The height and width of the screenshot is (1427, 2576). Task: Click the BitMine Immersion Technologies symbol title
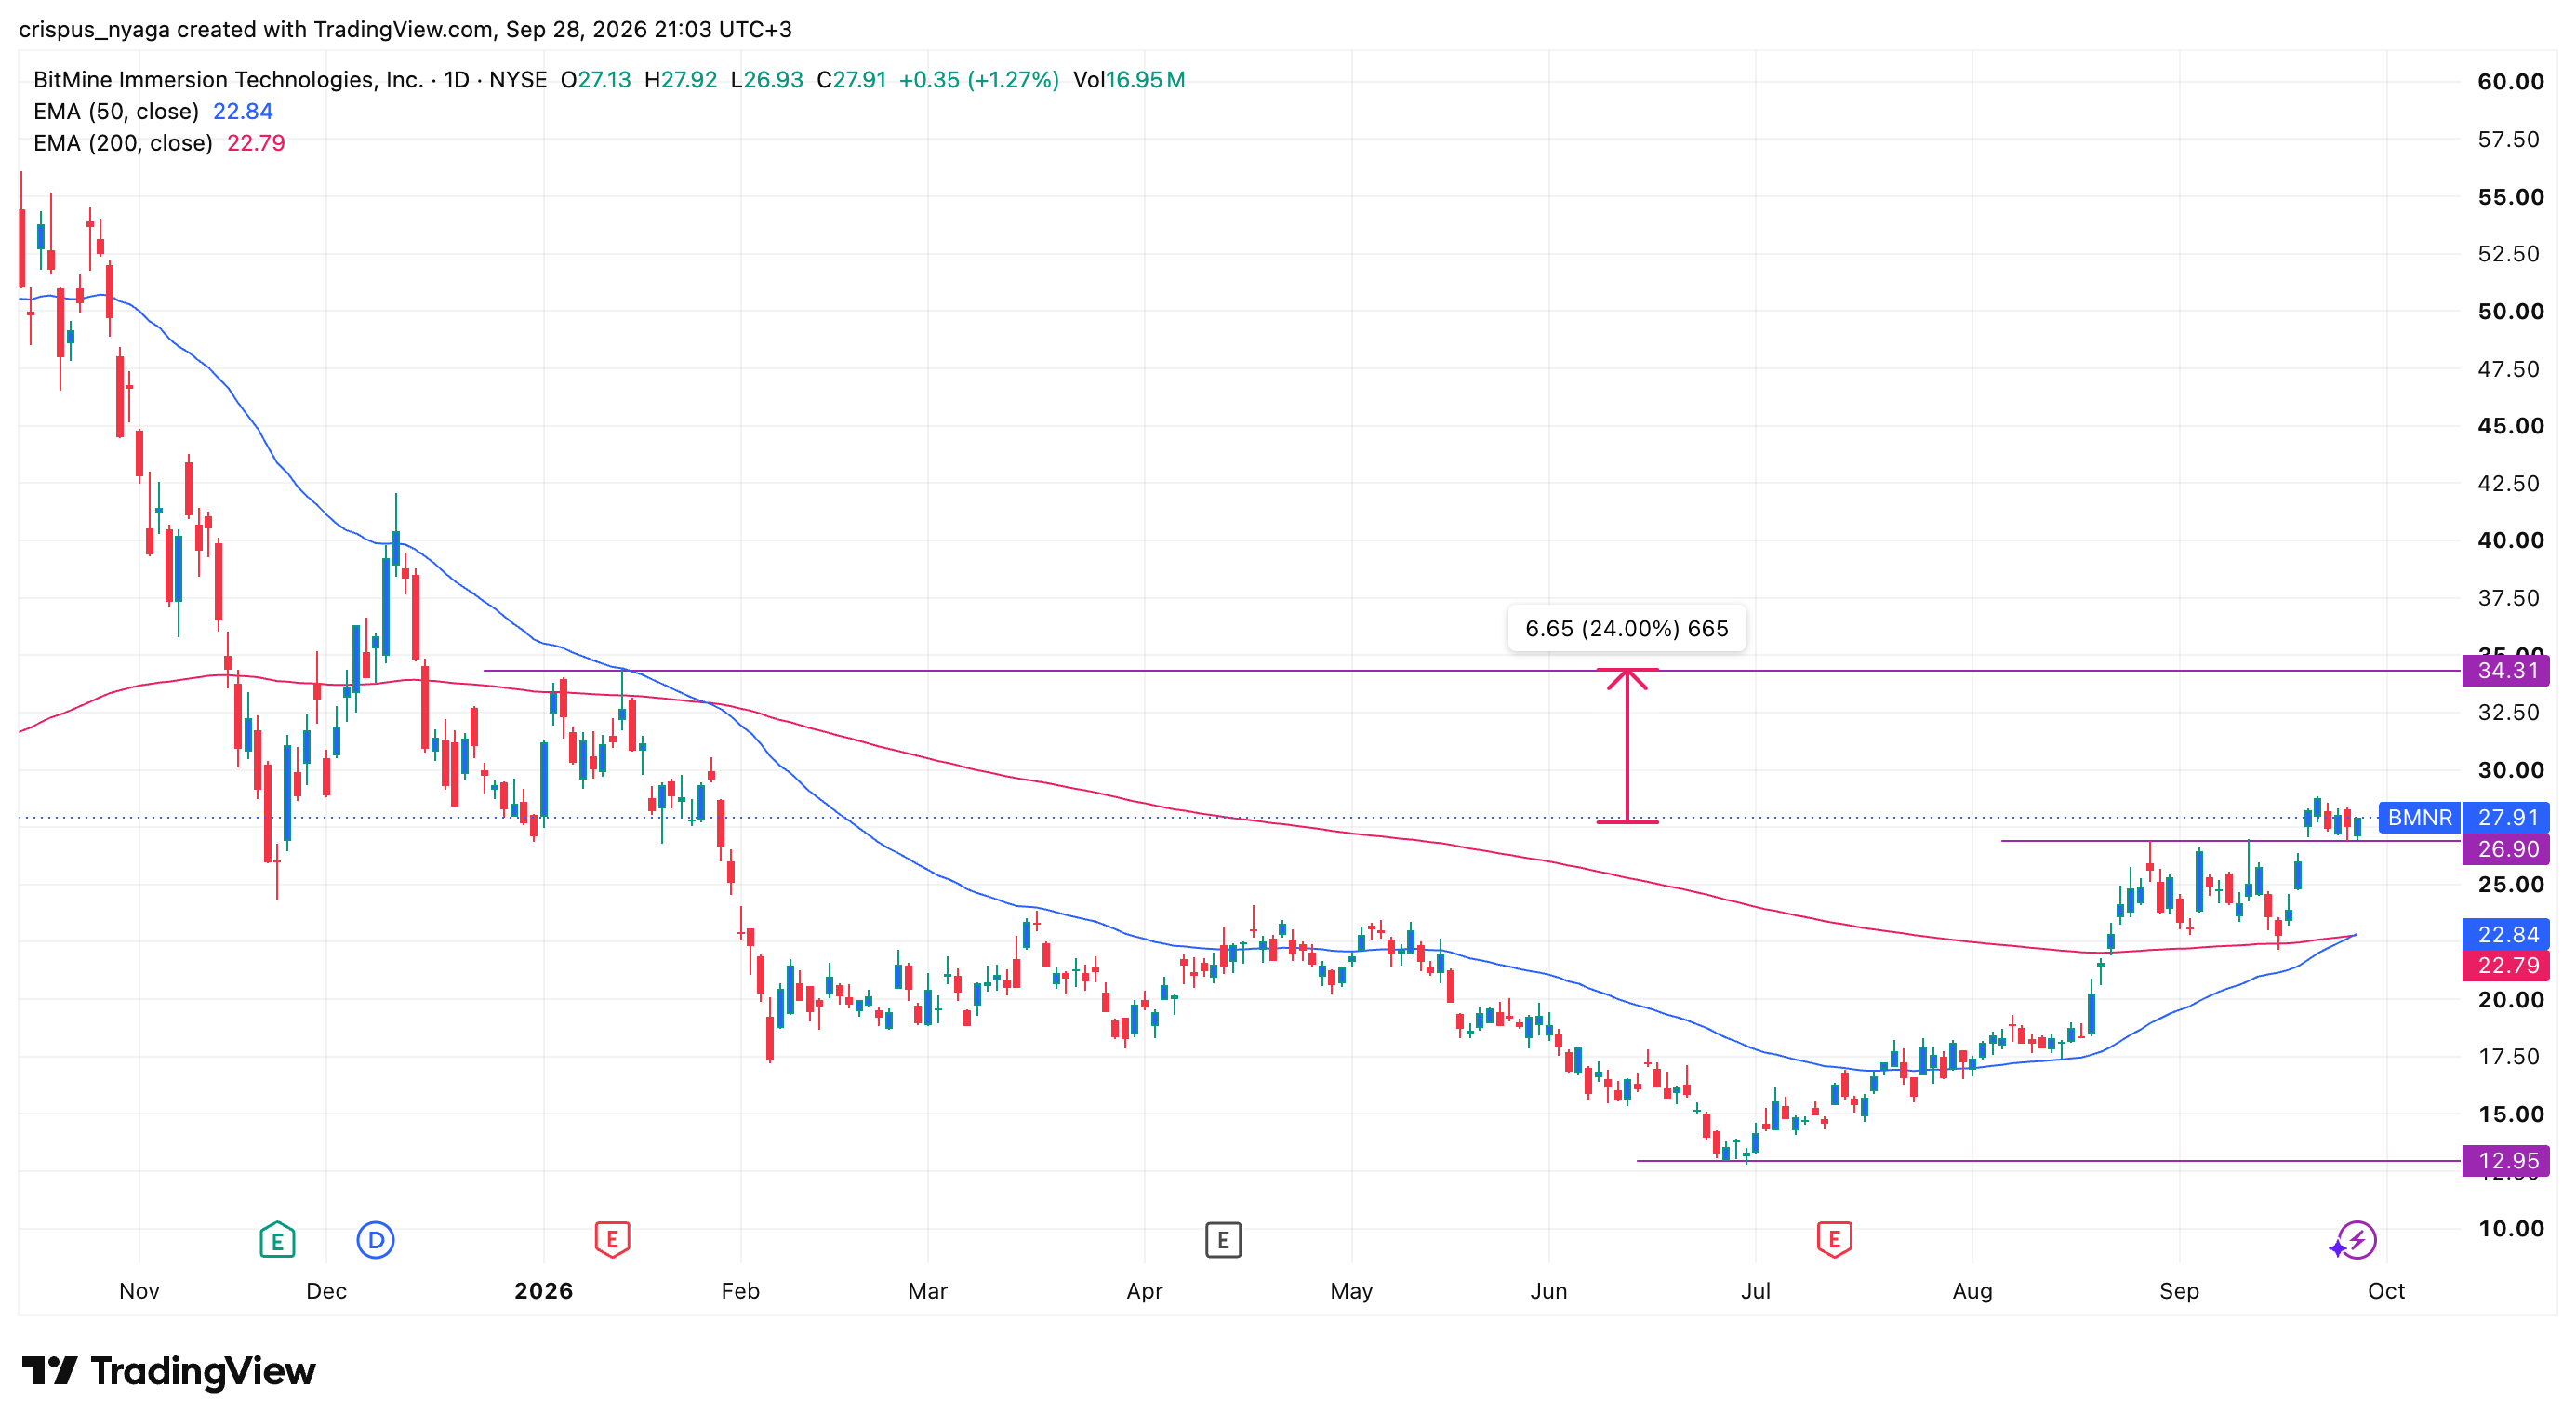tap(228, 79)
